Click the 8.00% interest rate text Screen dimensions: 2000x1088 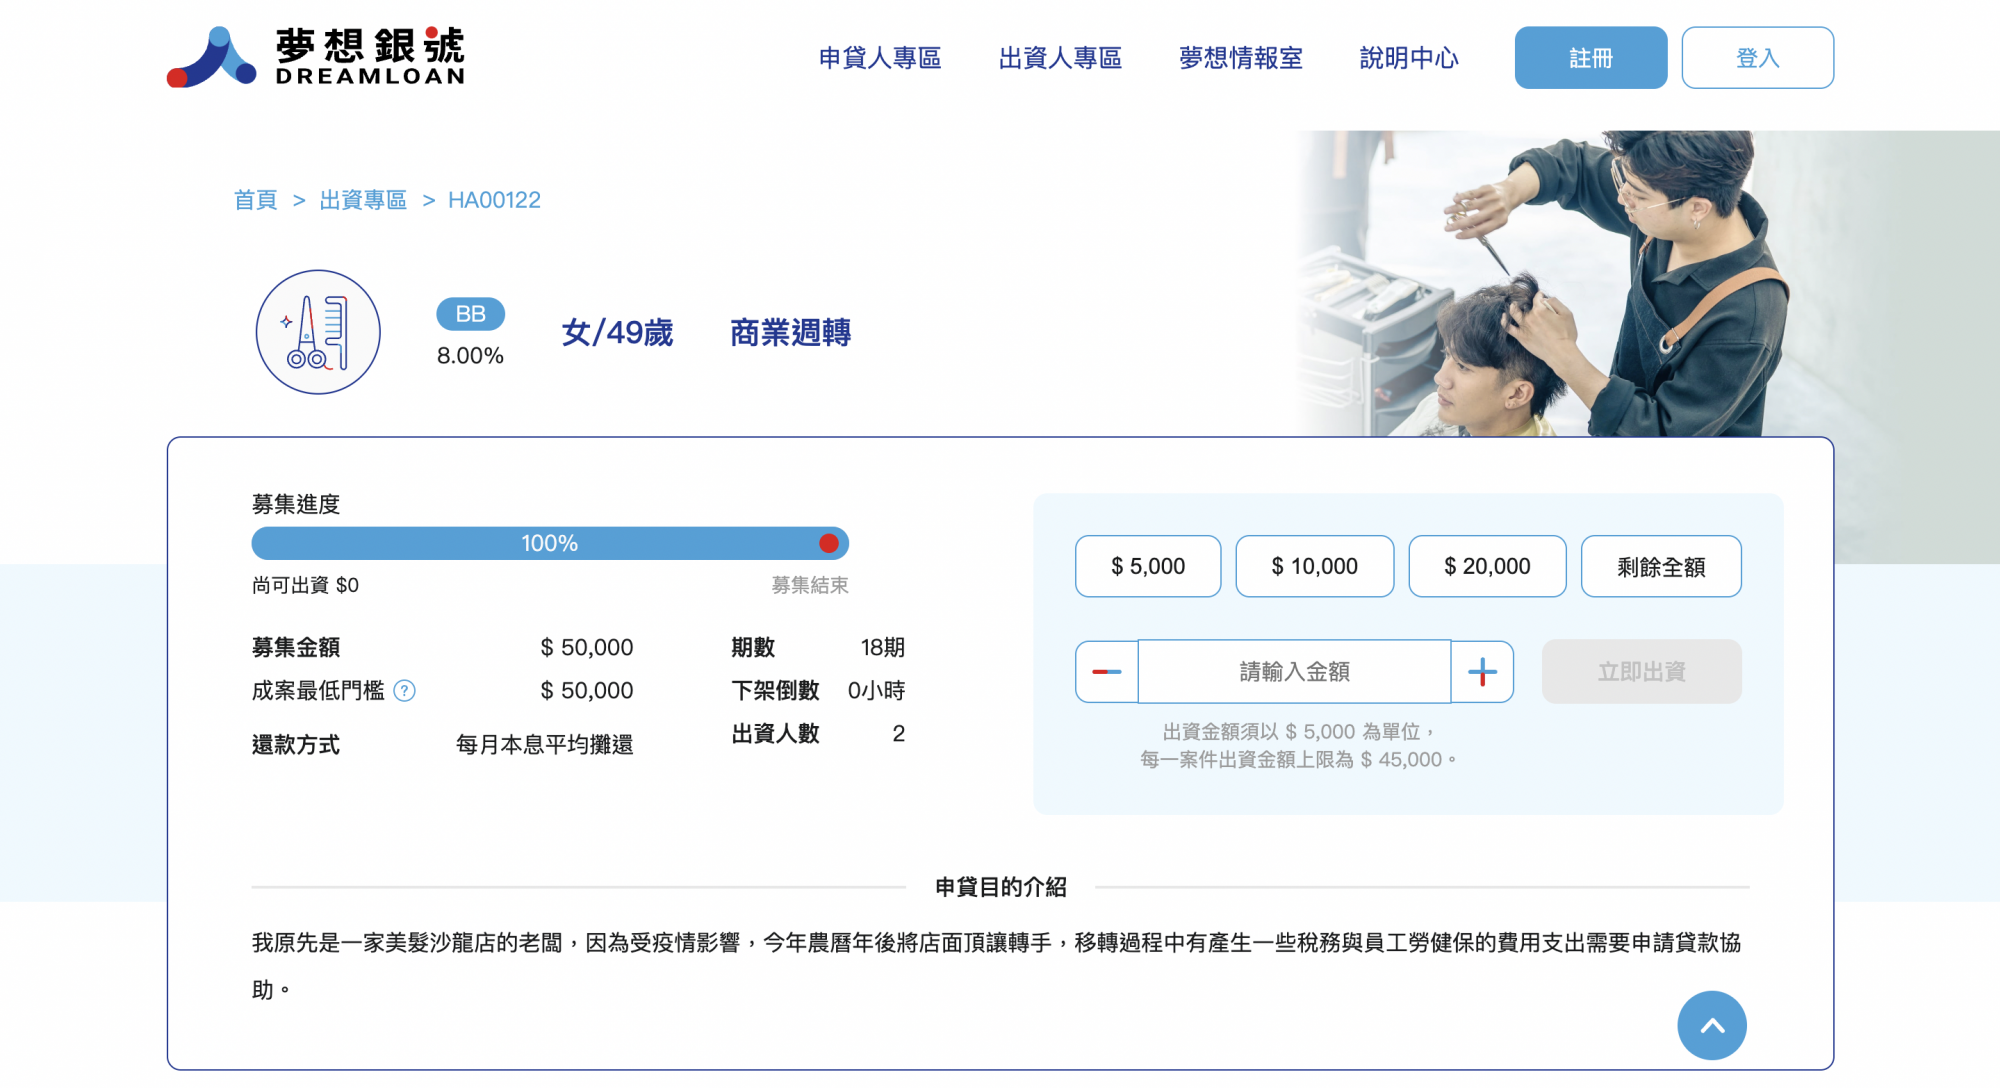[470, 356]
